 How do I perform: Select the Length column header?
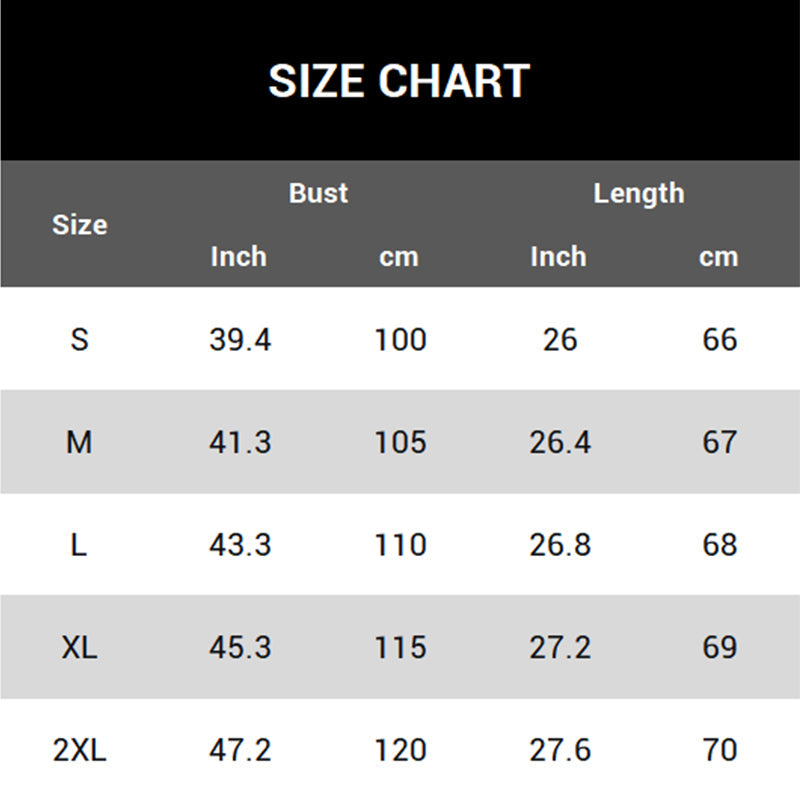pos(638,193)
